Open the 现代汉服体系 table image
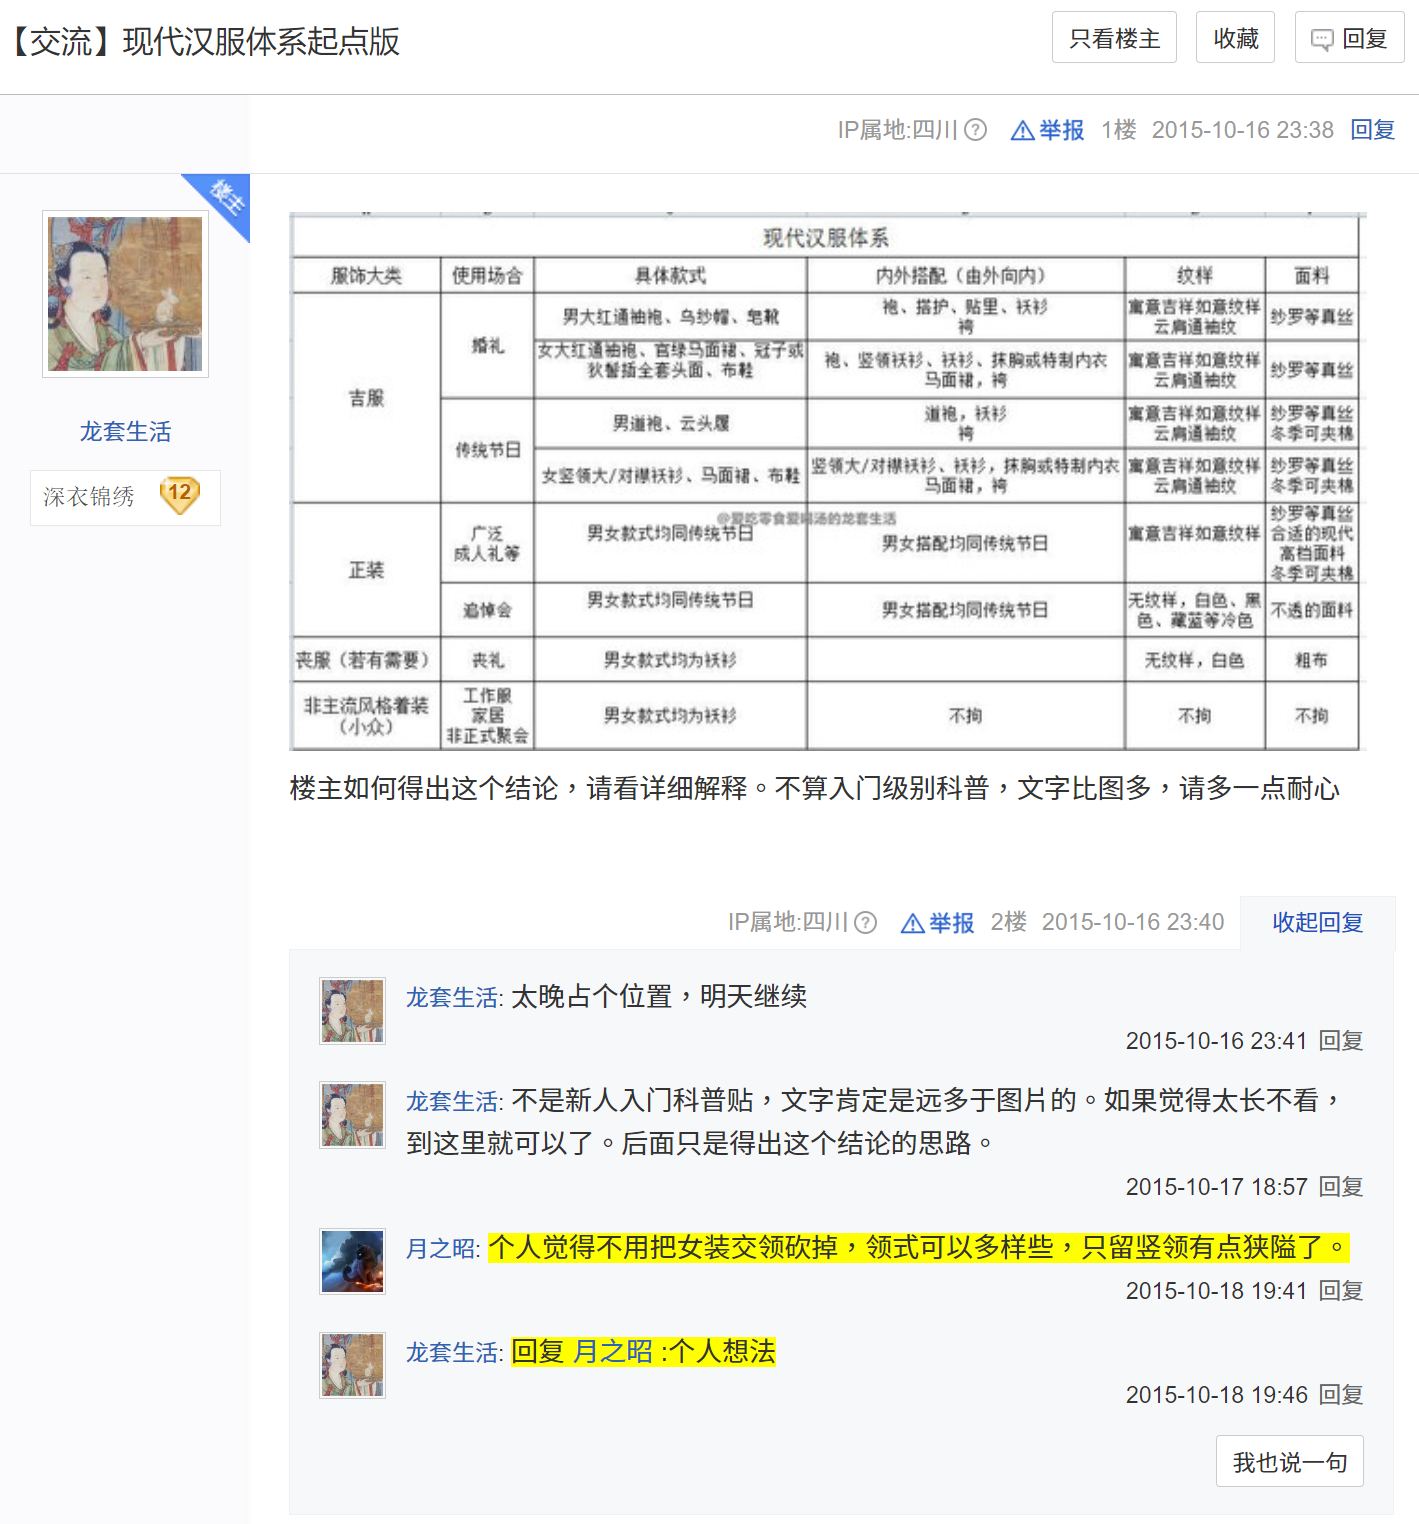 coord(826,481)
